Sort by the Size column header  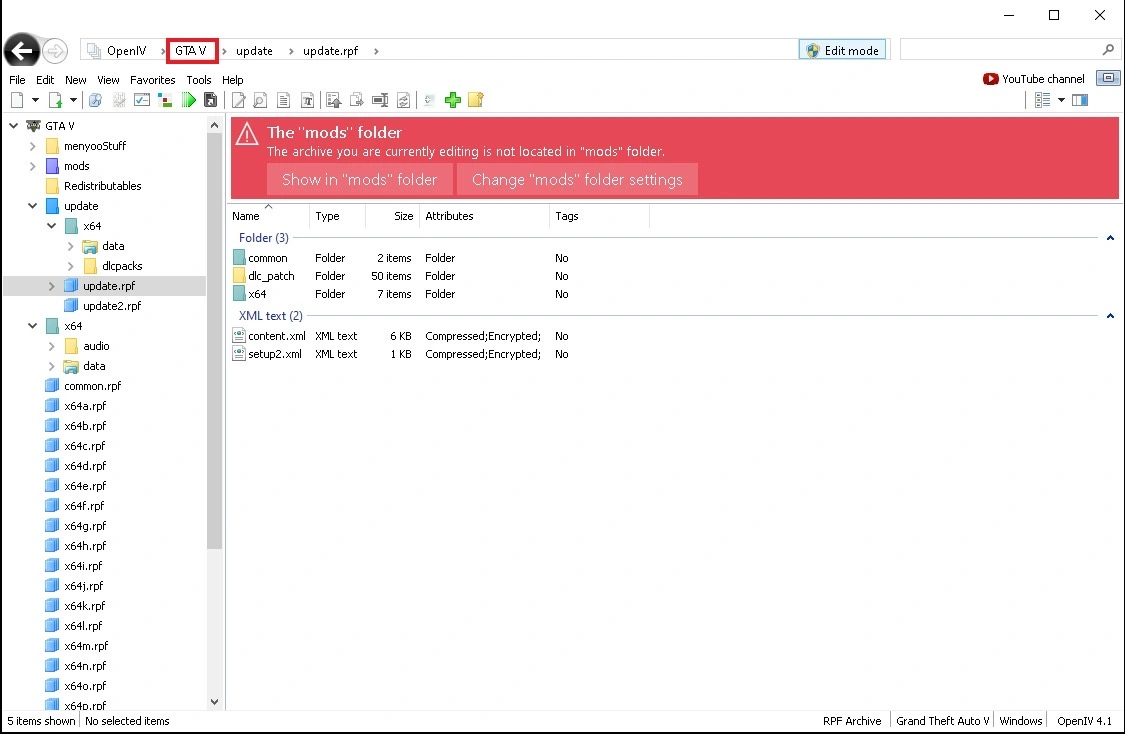tap(392, 216)
